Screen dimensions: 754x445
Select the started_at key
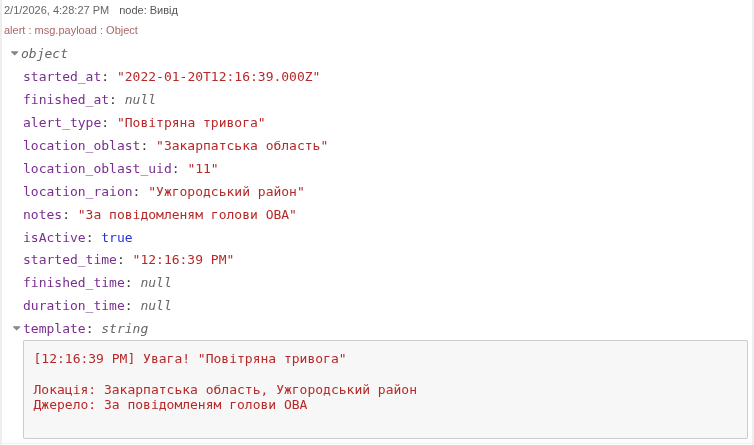[x=62, y=77]
